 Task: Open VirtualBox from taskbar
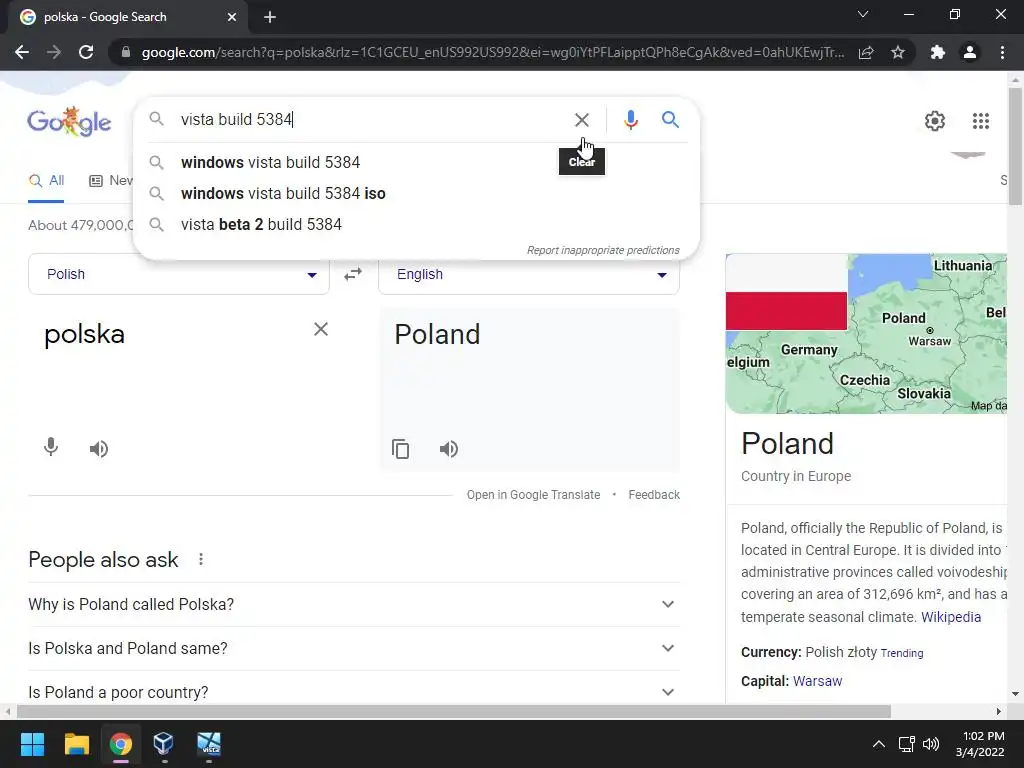tap(163, 744)
